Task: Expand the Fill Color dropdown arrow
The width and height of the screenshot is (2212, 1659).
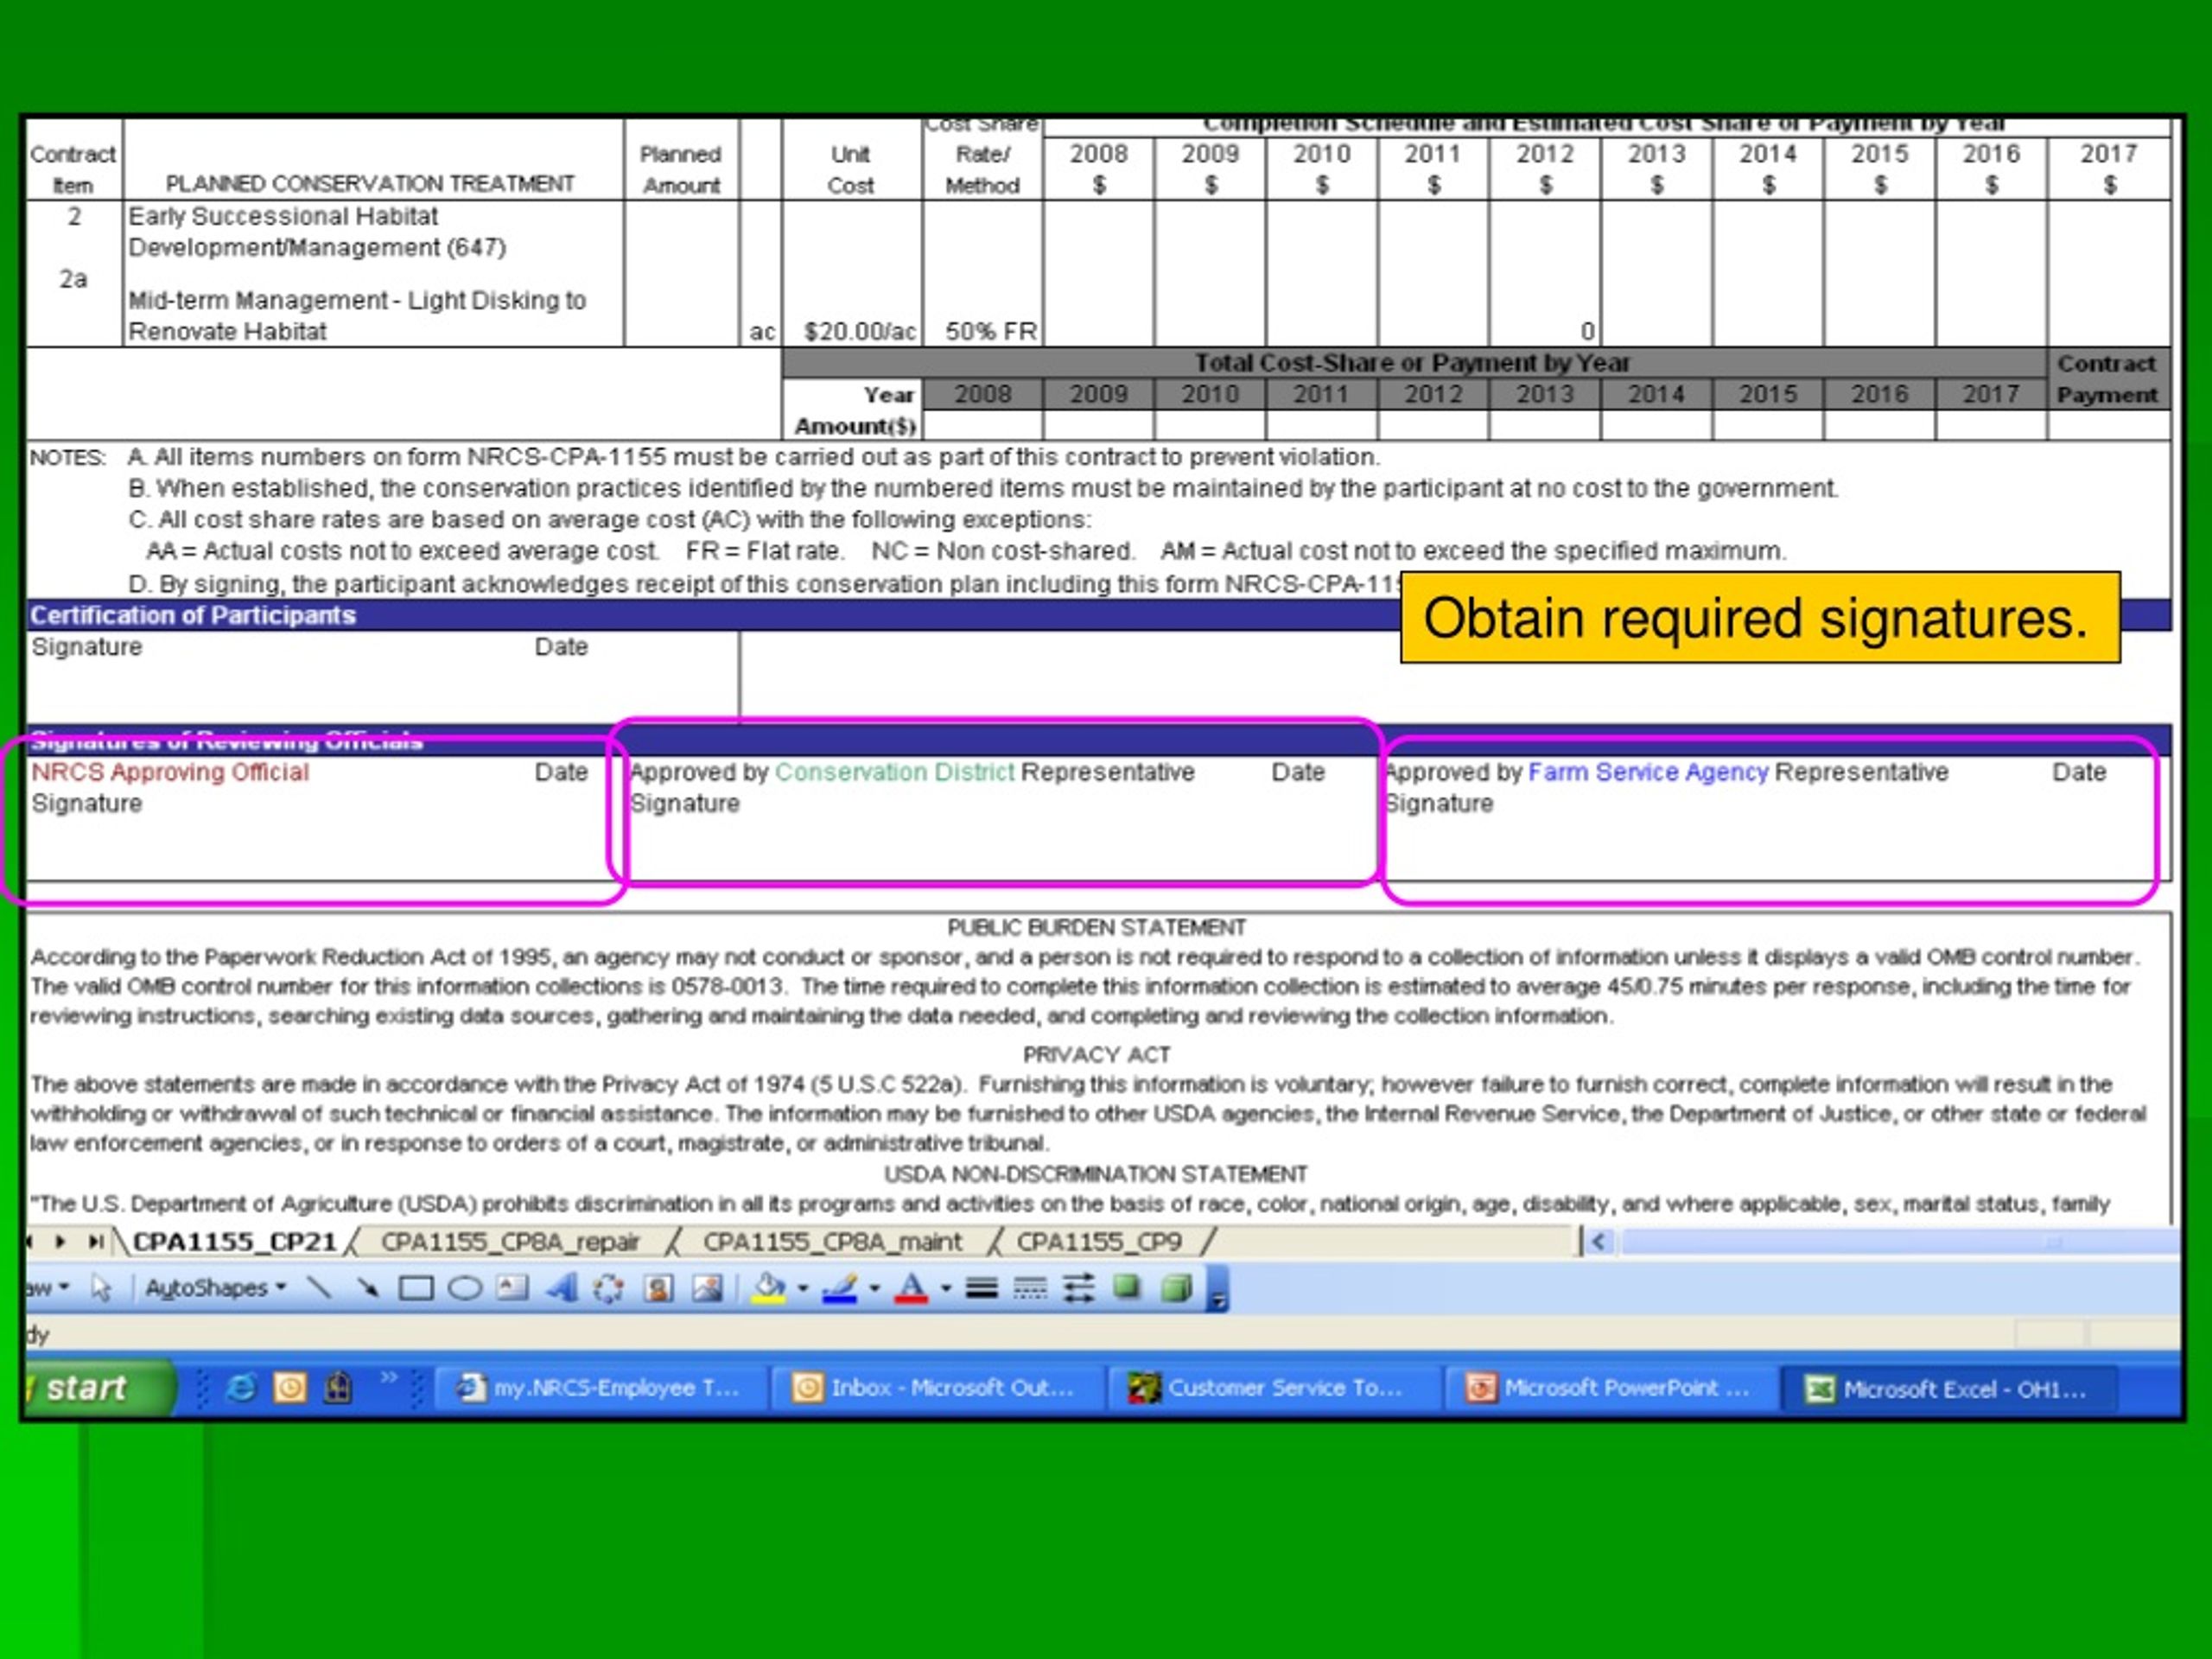Action: pos(802,1288)
